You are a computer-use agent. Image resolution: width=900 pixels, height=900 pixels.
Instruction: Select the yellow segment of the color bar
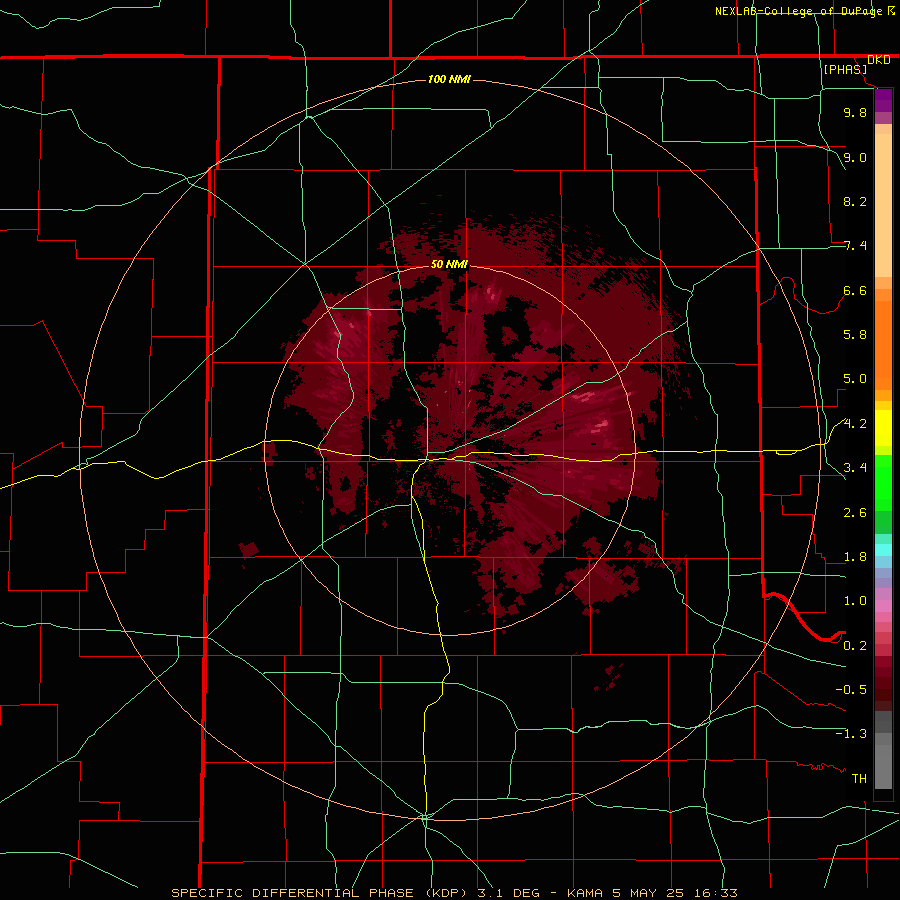click(883, 428)
